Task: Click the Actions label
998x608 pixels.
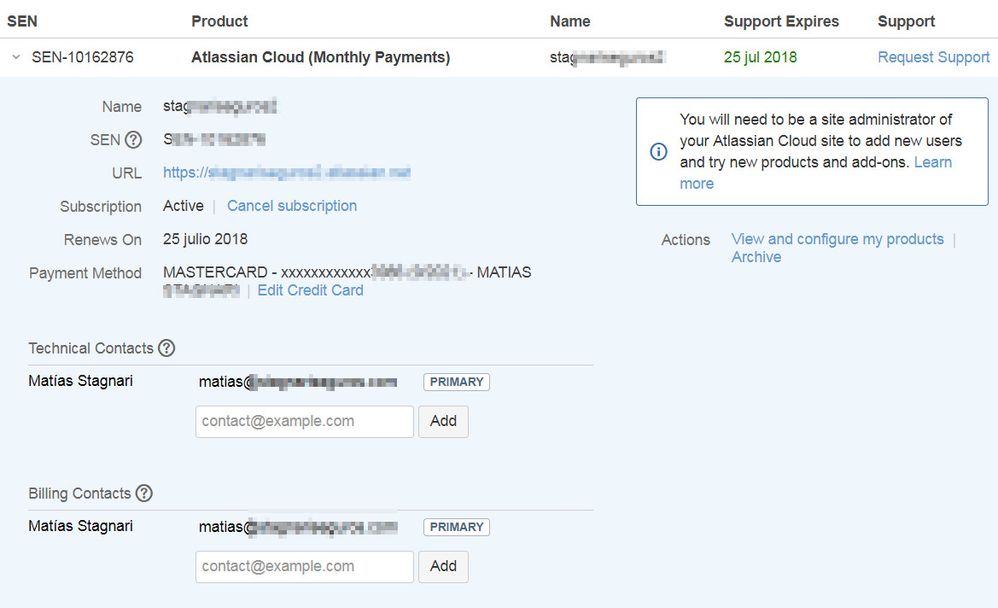Action: pos(685,240)
